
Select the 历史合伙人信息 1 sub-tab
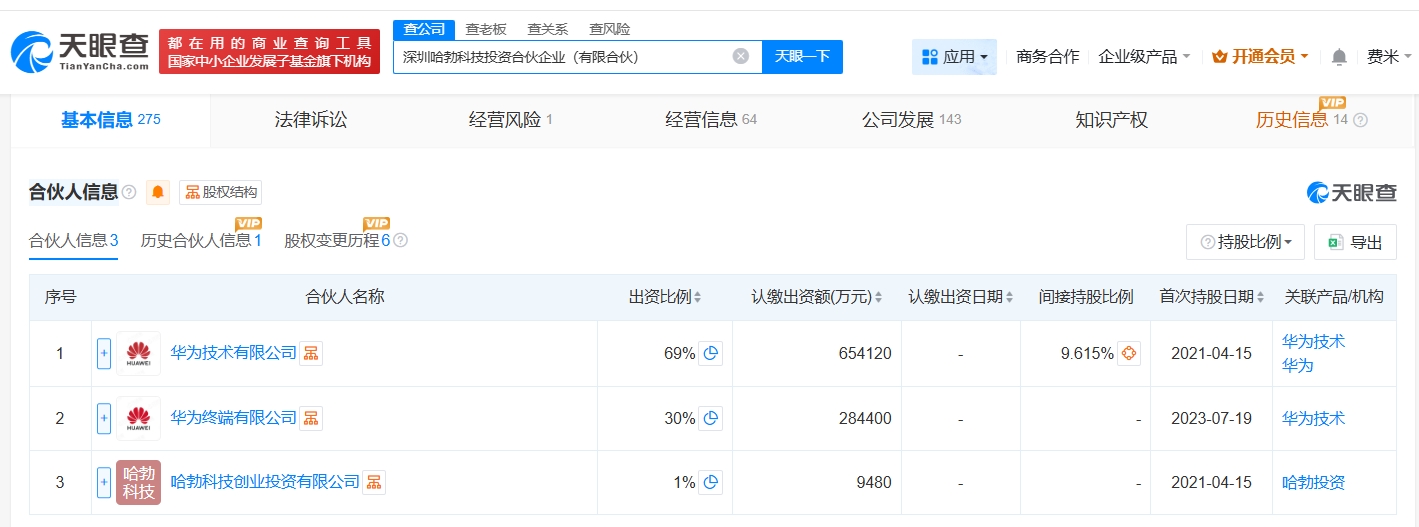point(201,241)
